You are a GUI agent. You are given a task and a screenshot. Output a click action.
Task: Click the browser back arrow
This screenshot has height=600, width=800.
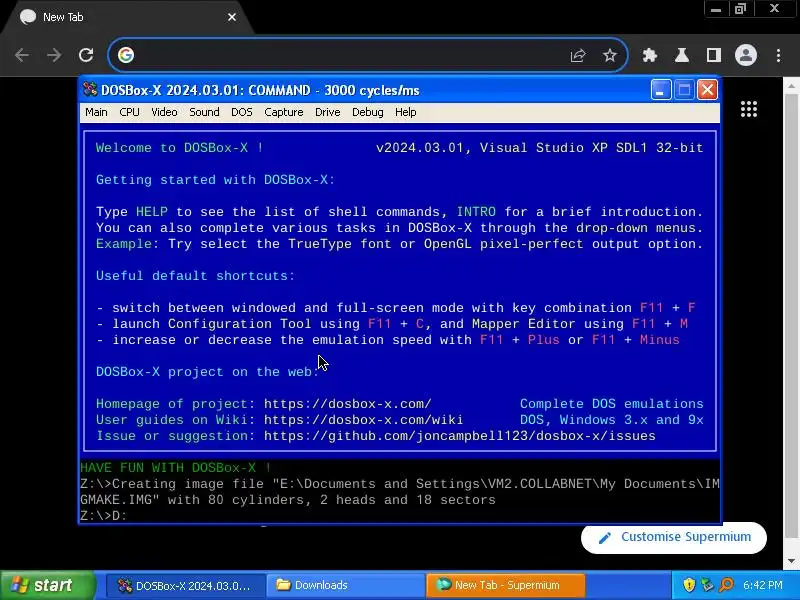[x=22, y=55]
